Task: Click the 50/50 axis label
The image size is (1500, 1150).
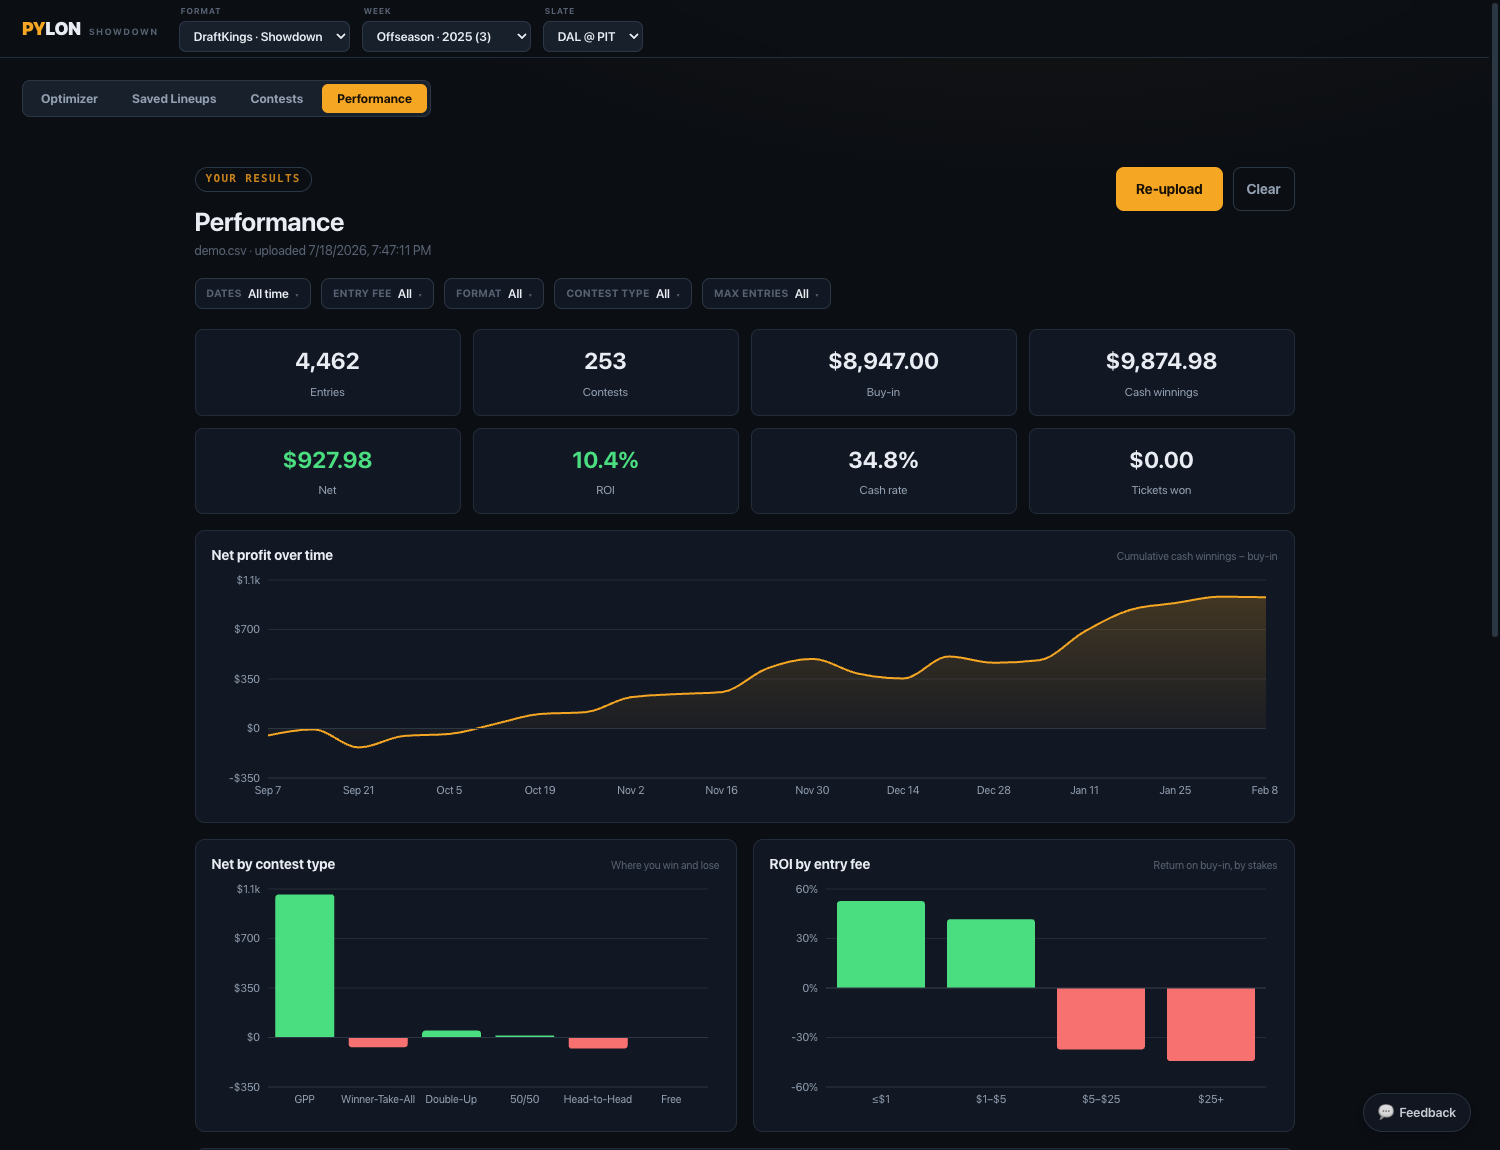Action: pyautogui.click(x=524, y=1099)
